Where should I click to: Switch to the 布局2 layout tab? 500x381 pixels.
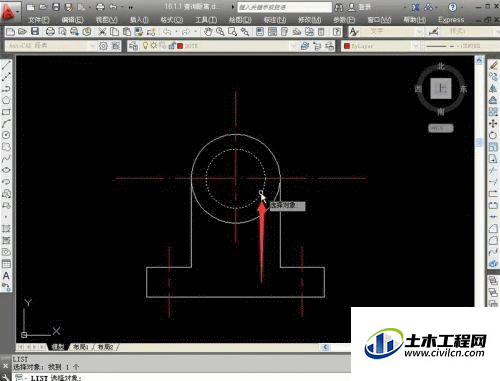105,347
